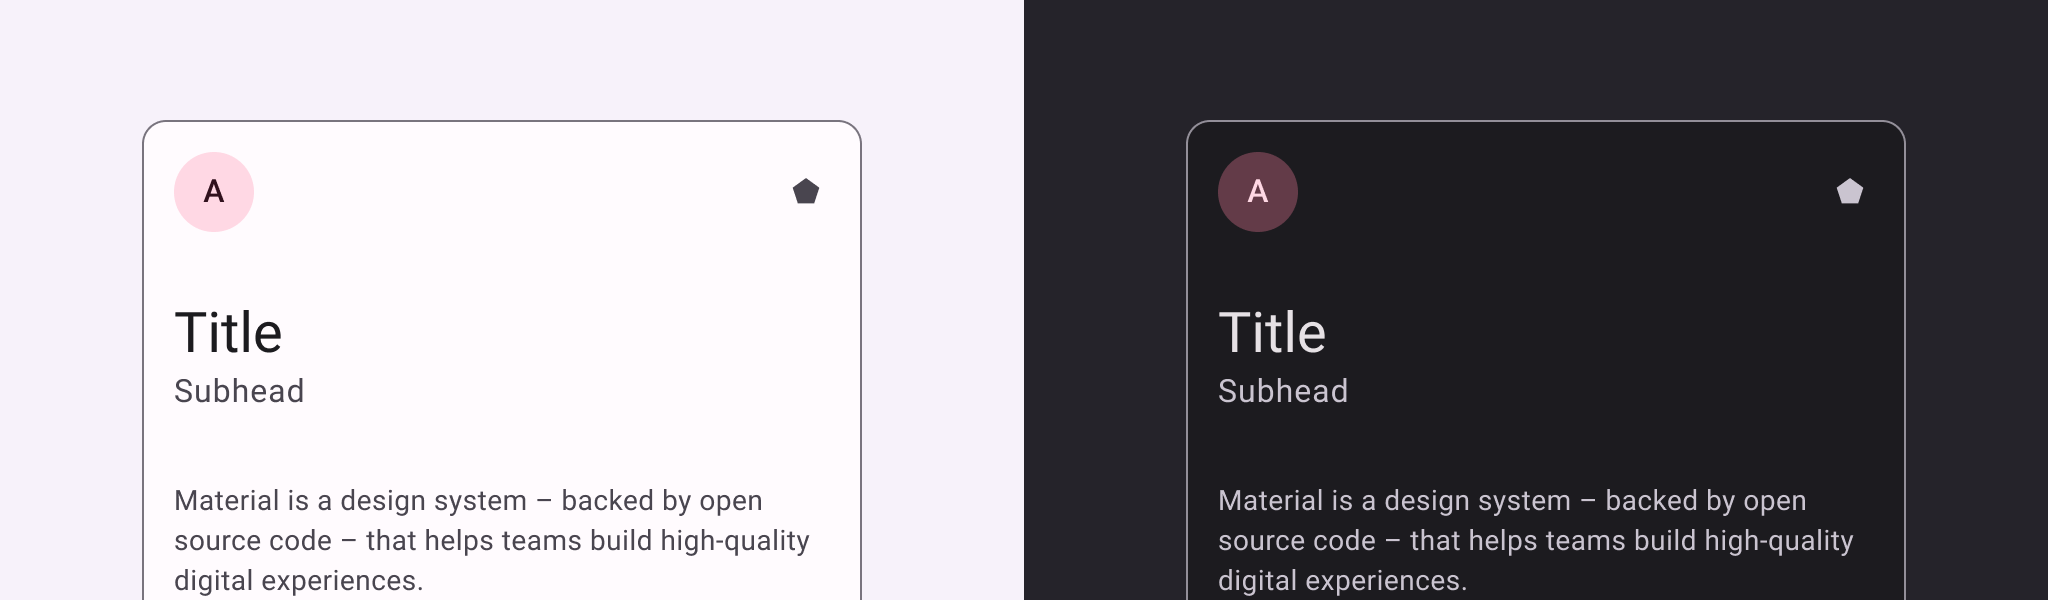Click "backed by open" in the dark card text

pos(1705,501)
